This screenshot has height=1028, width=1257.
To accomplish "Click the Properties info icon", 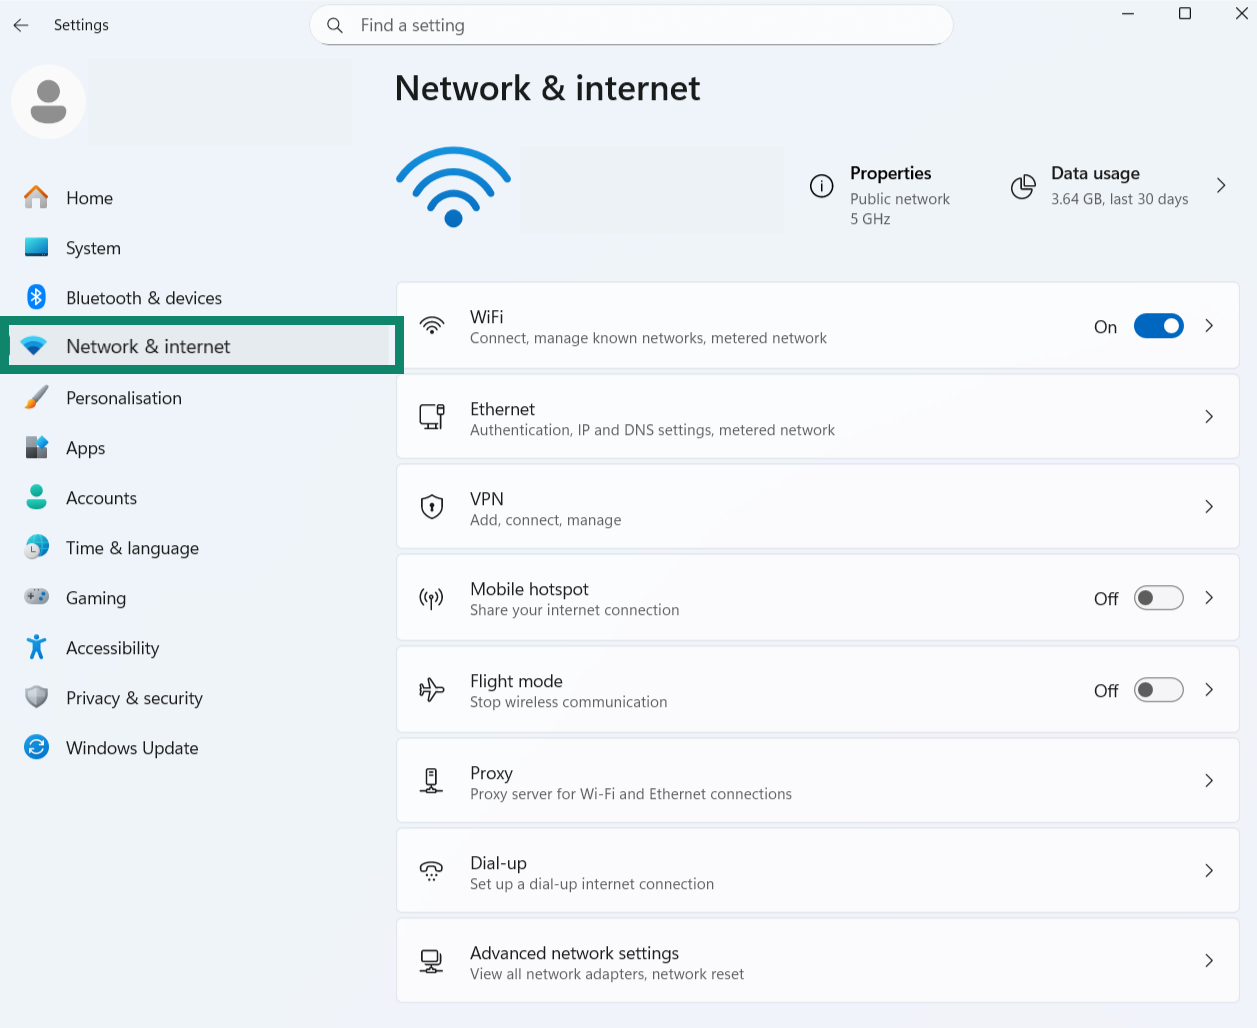I will 820,185.
